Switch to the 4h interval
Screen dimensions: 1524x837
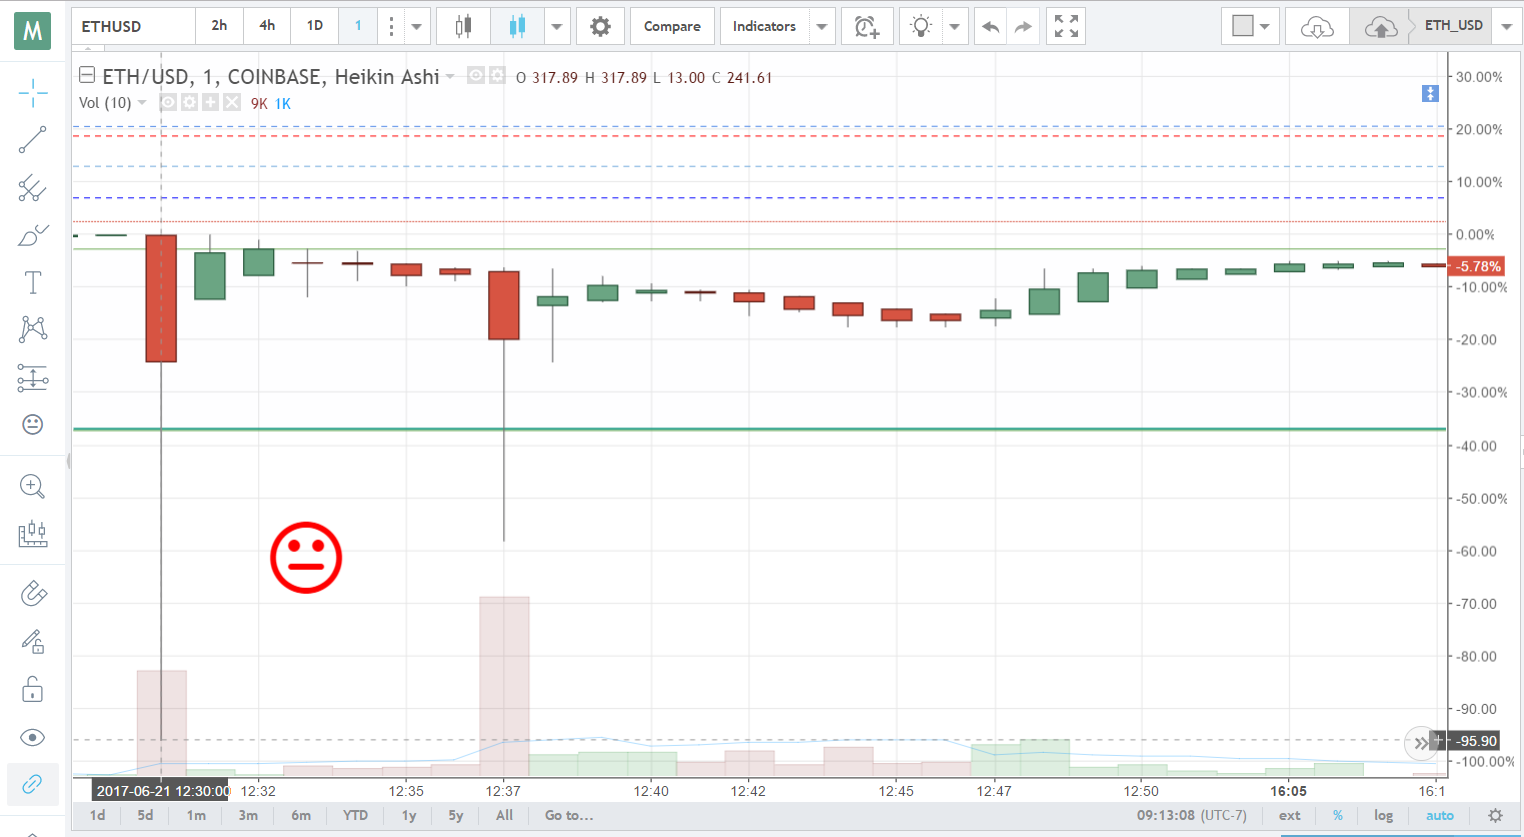point(267,26)
